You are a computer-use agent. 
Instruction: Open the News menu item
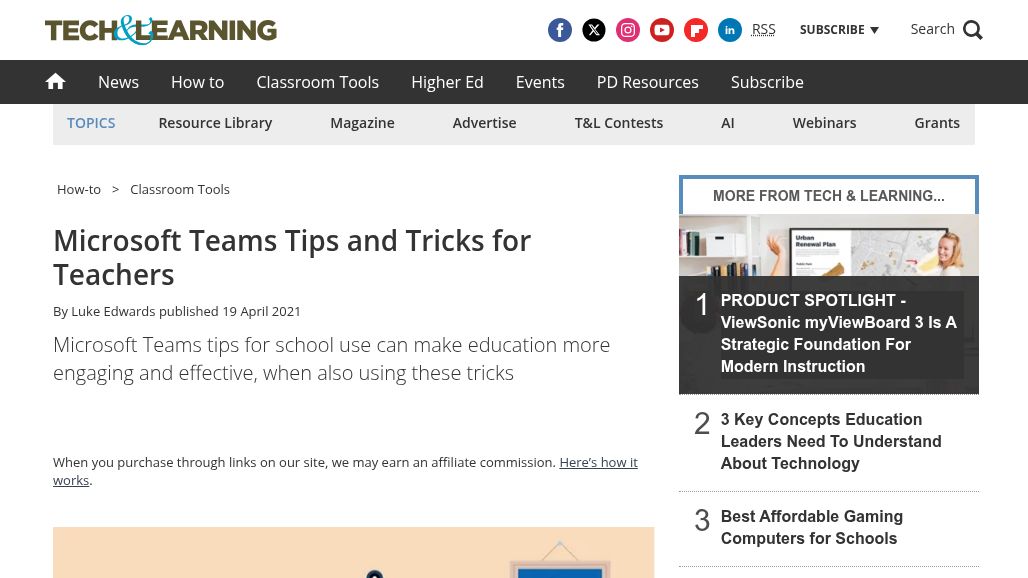point(119,82)
